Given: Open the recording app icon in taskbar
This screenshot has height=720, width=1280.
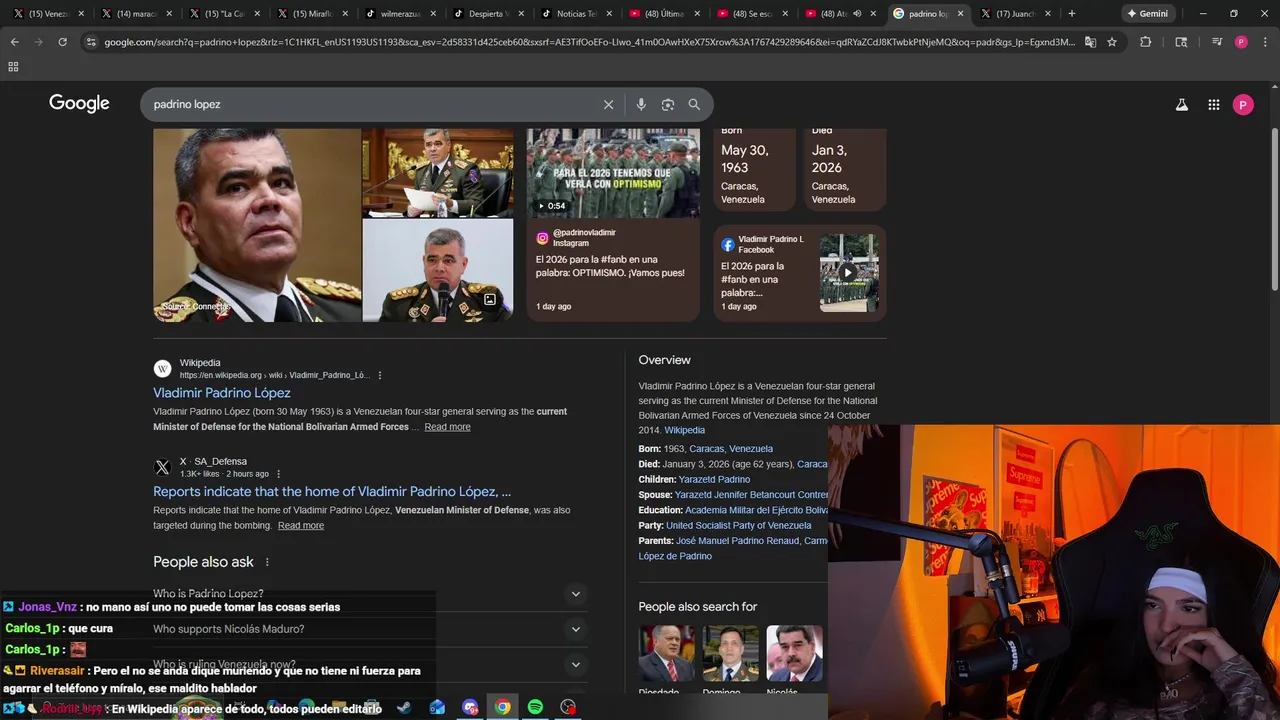Looking at the screenshot, I should (568, 707).
